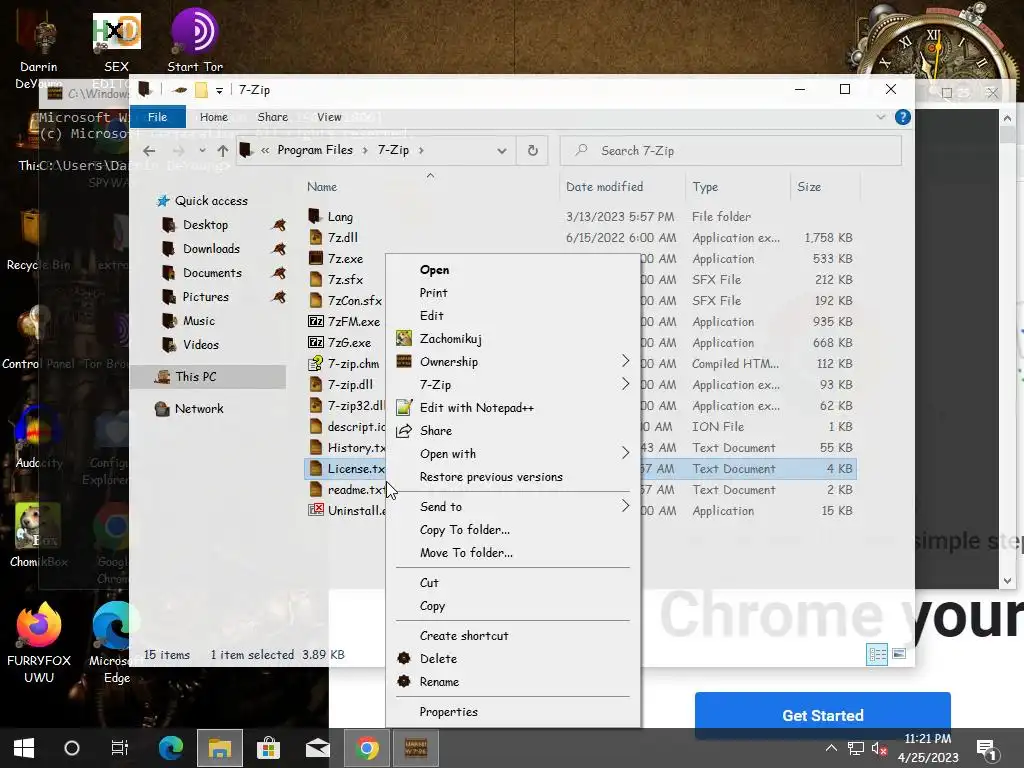
Task: Expand the ribbon with the chevron
Action: click(x=880, y=117)
